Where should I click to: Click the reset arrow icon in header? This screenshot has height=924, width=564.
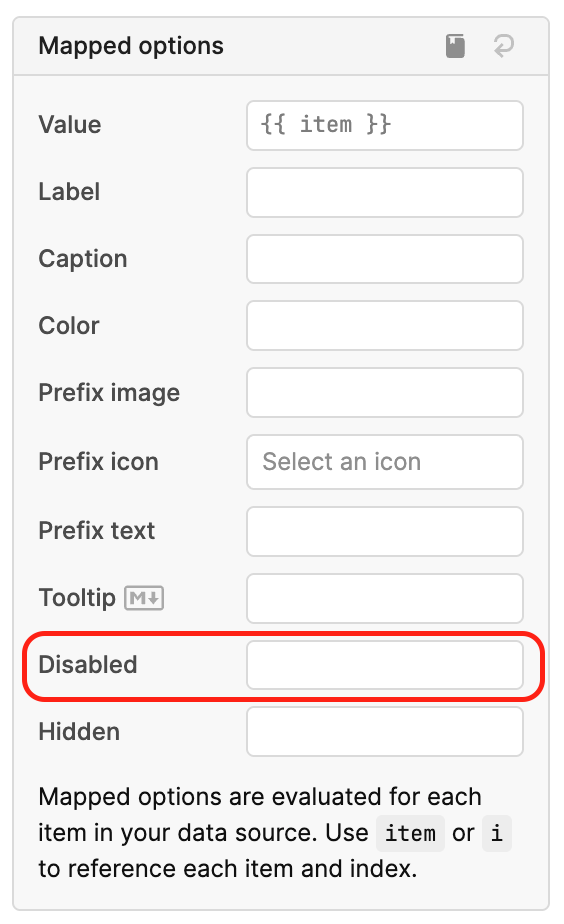click(x=504, y=46)
